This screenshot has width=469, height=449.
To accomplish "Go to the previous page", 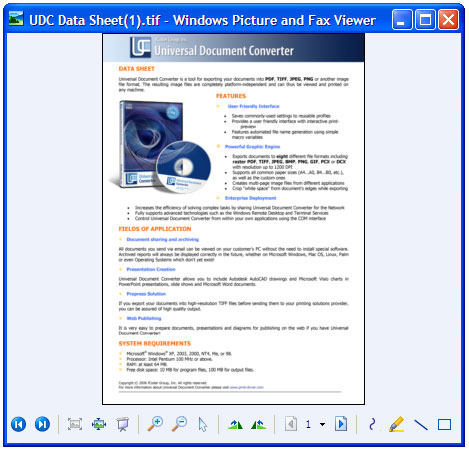I will [291, 424].
